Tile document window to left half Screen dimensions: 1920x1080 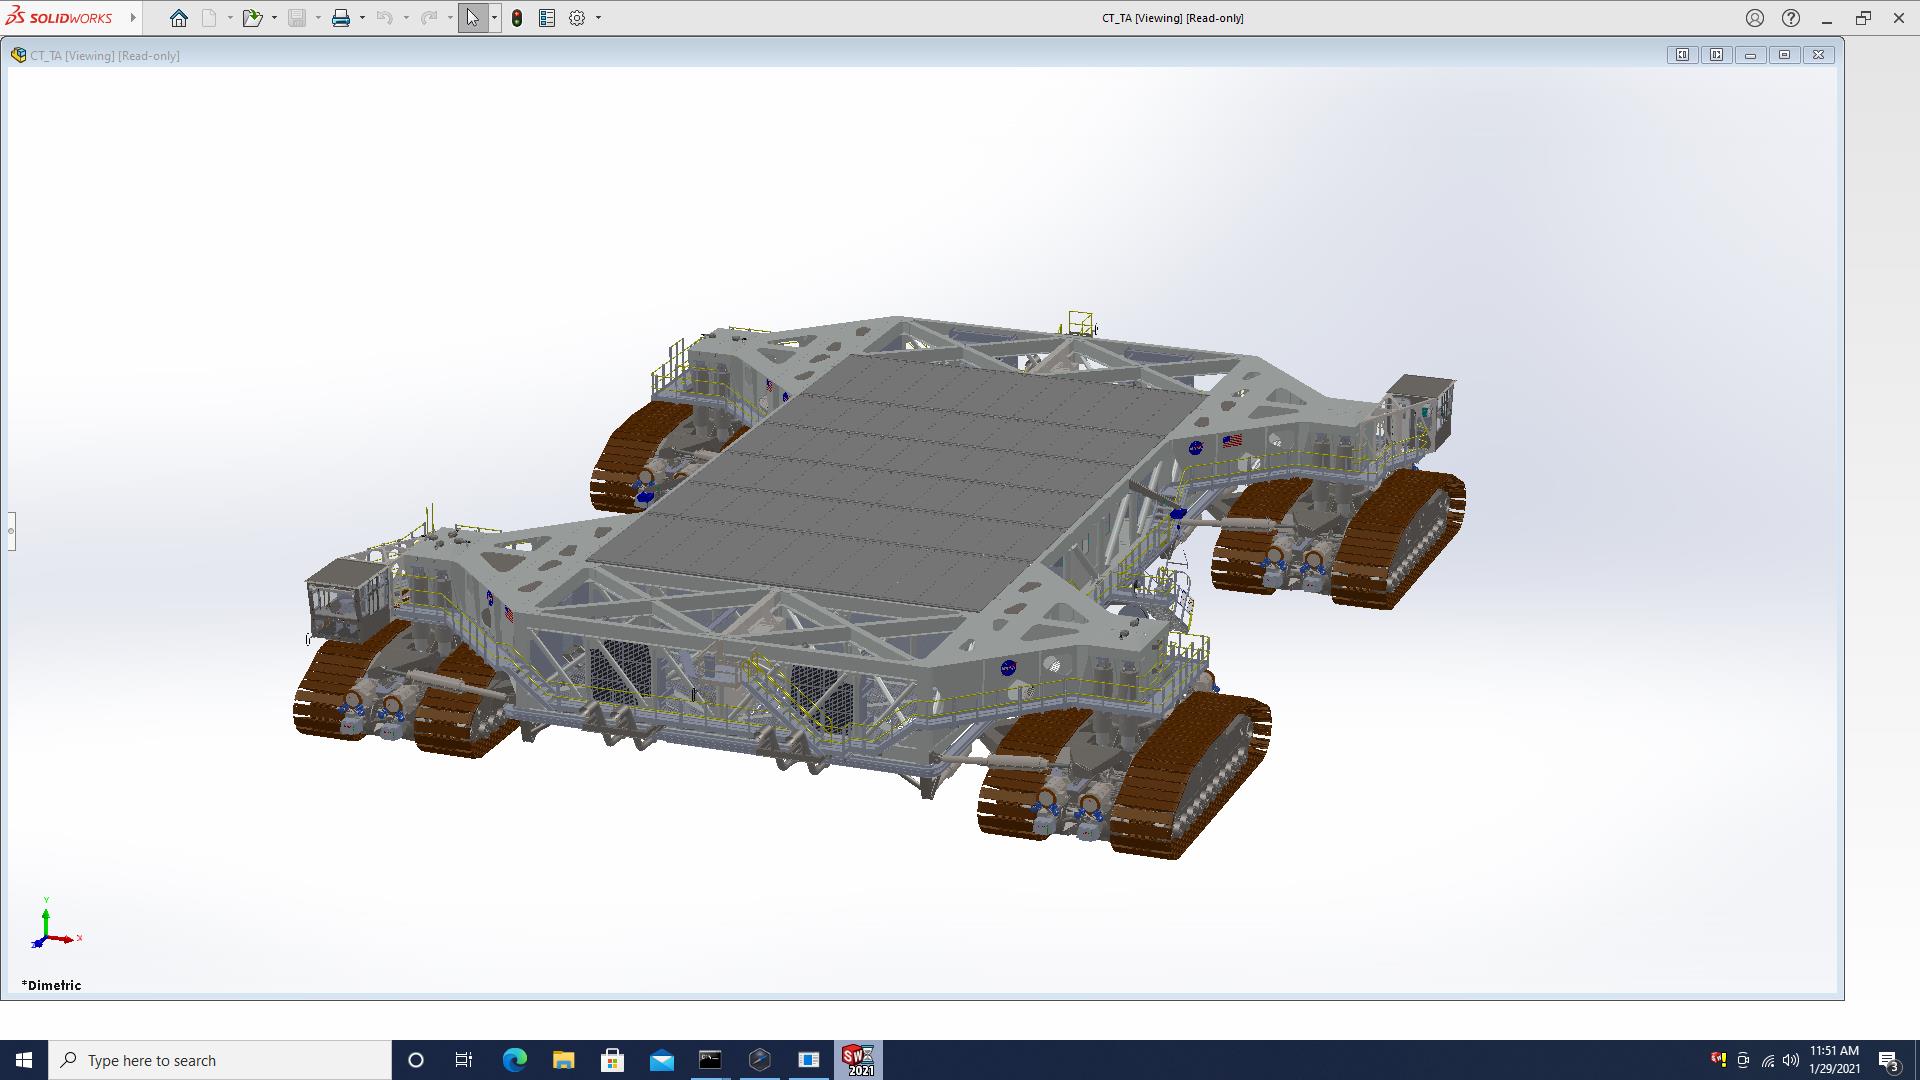tap(1683, 55)
